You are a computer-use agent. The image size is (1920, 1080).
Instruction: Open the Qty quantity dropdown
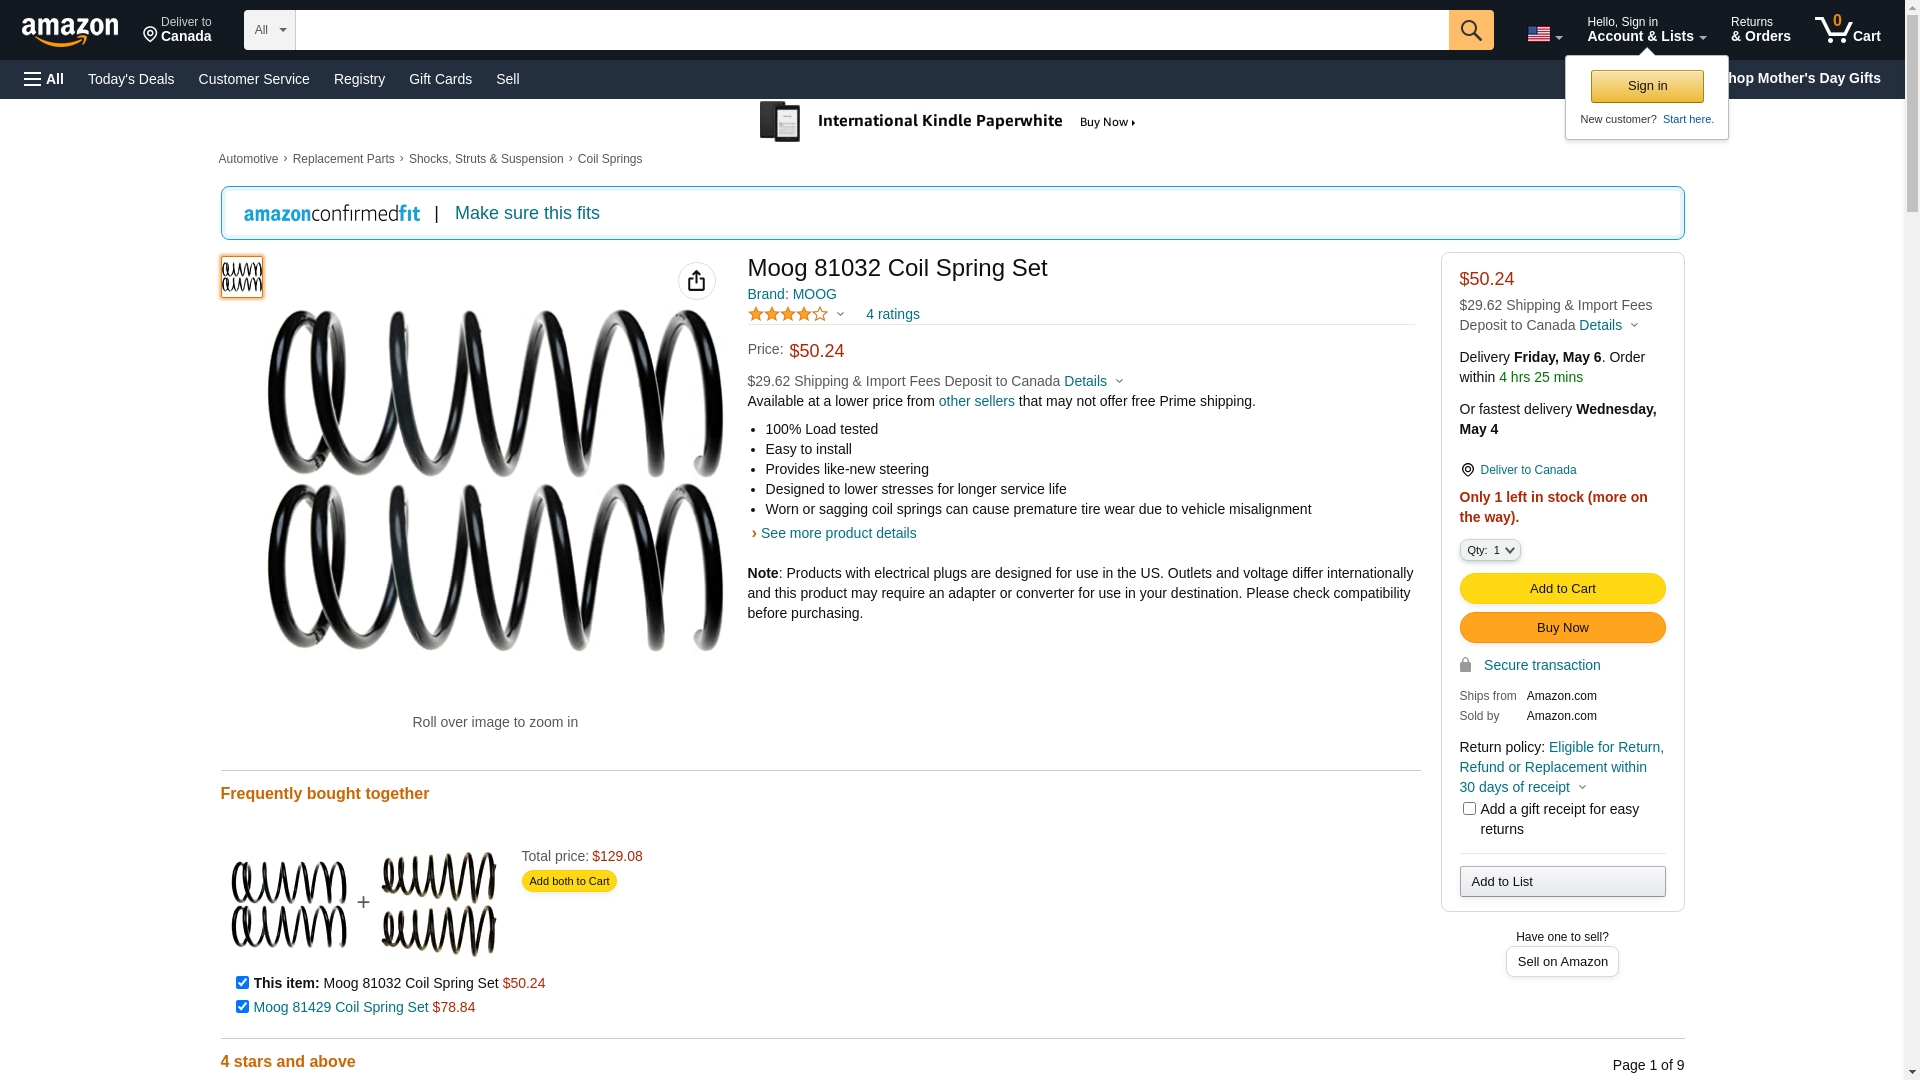[x=1490, y=550]
